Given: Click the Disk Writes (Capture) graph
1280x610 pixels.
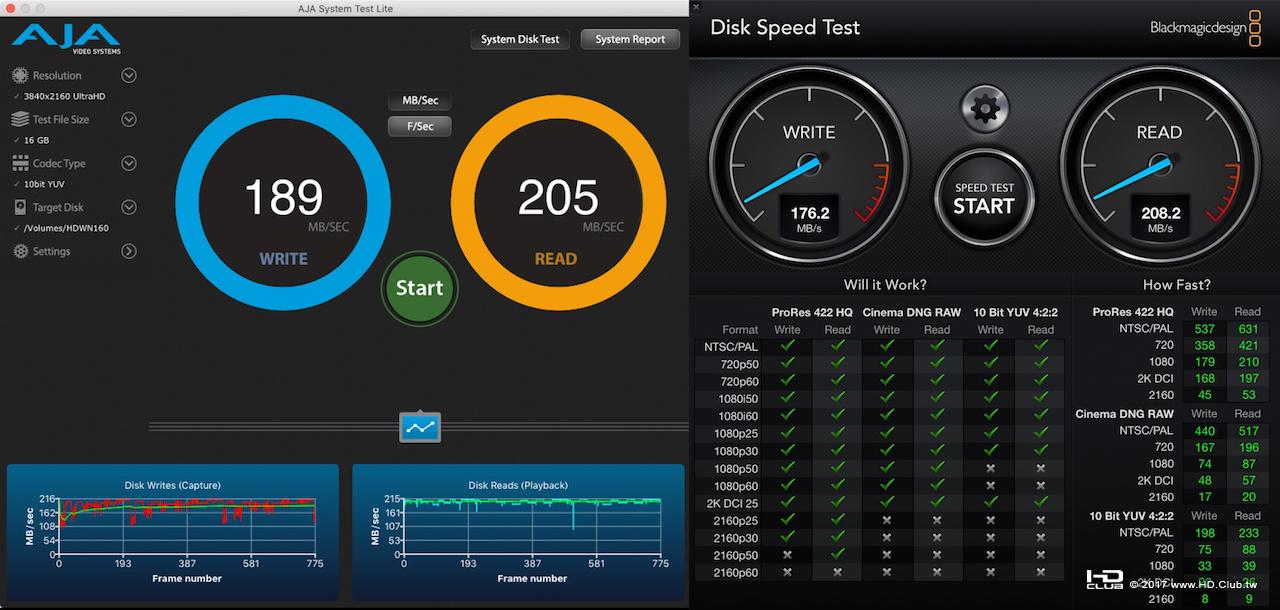Looking at the screenshot, I should pos(173,531).
